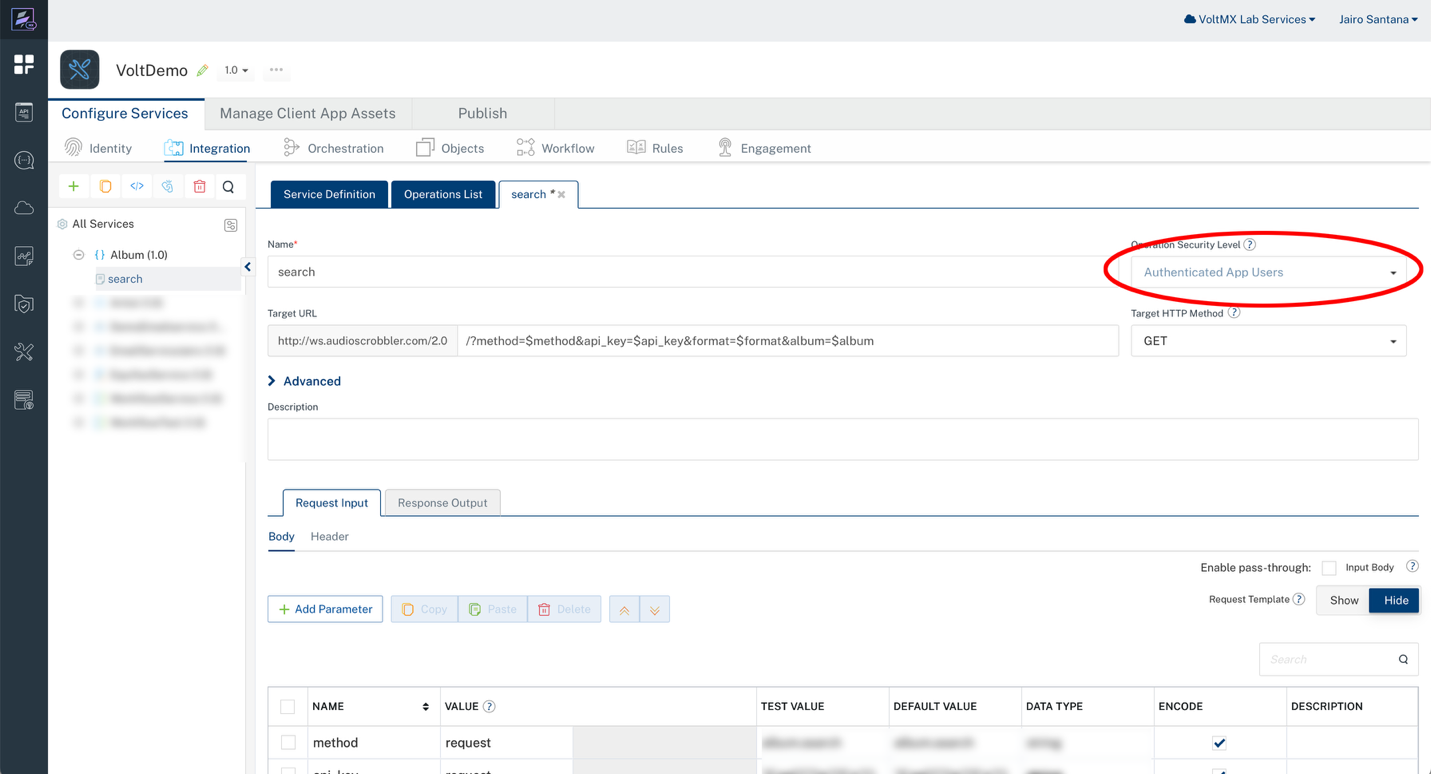Click Show for Request Template
This screenshot has height=774, width=1431.
(x=1343, y=600)
